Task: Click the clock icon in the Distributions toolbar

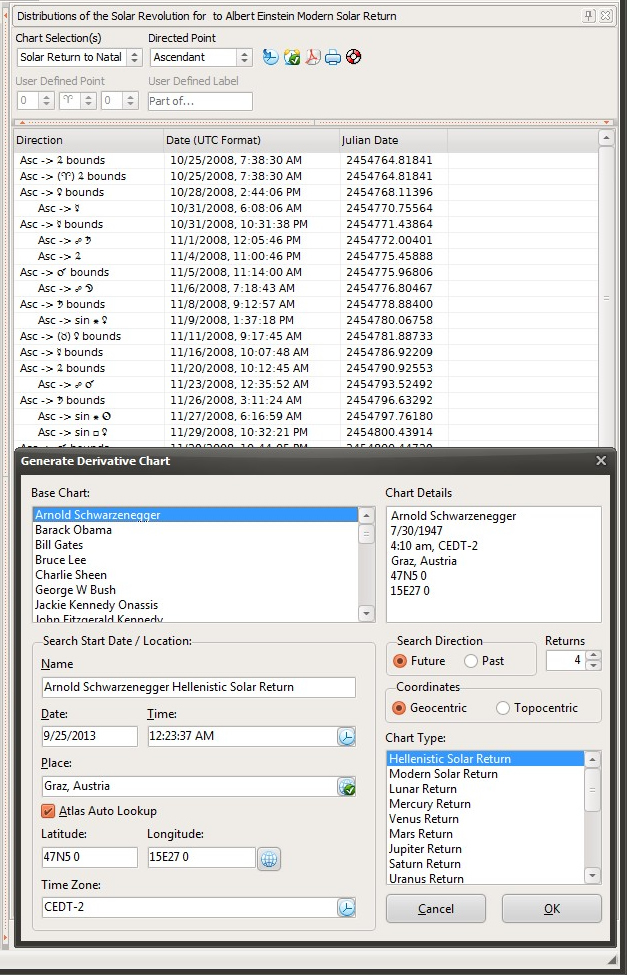Action: [271, 57]
